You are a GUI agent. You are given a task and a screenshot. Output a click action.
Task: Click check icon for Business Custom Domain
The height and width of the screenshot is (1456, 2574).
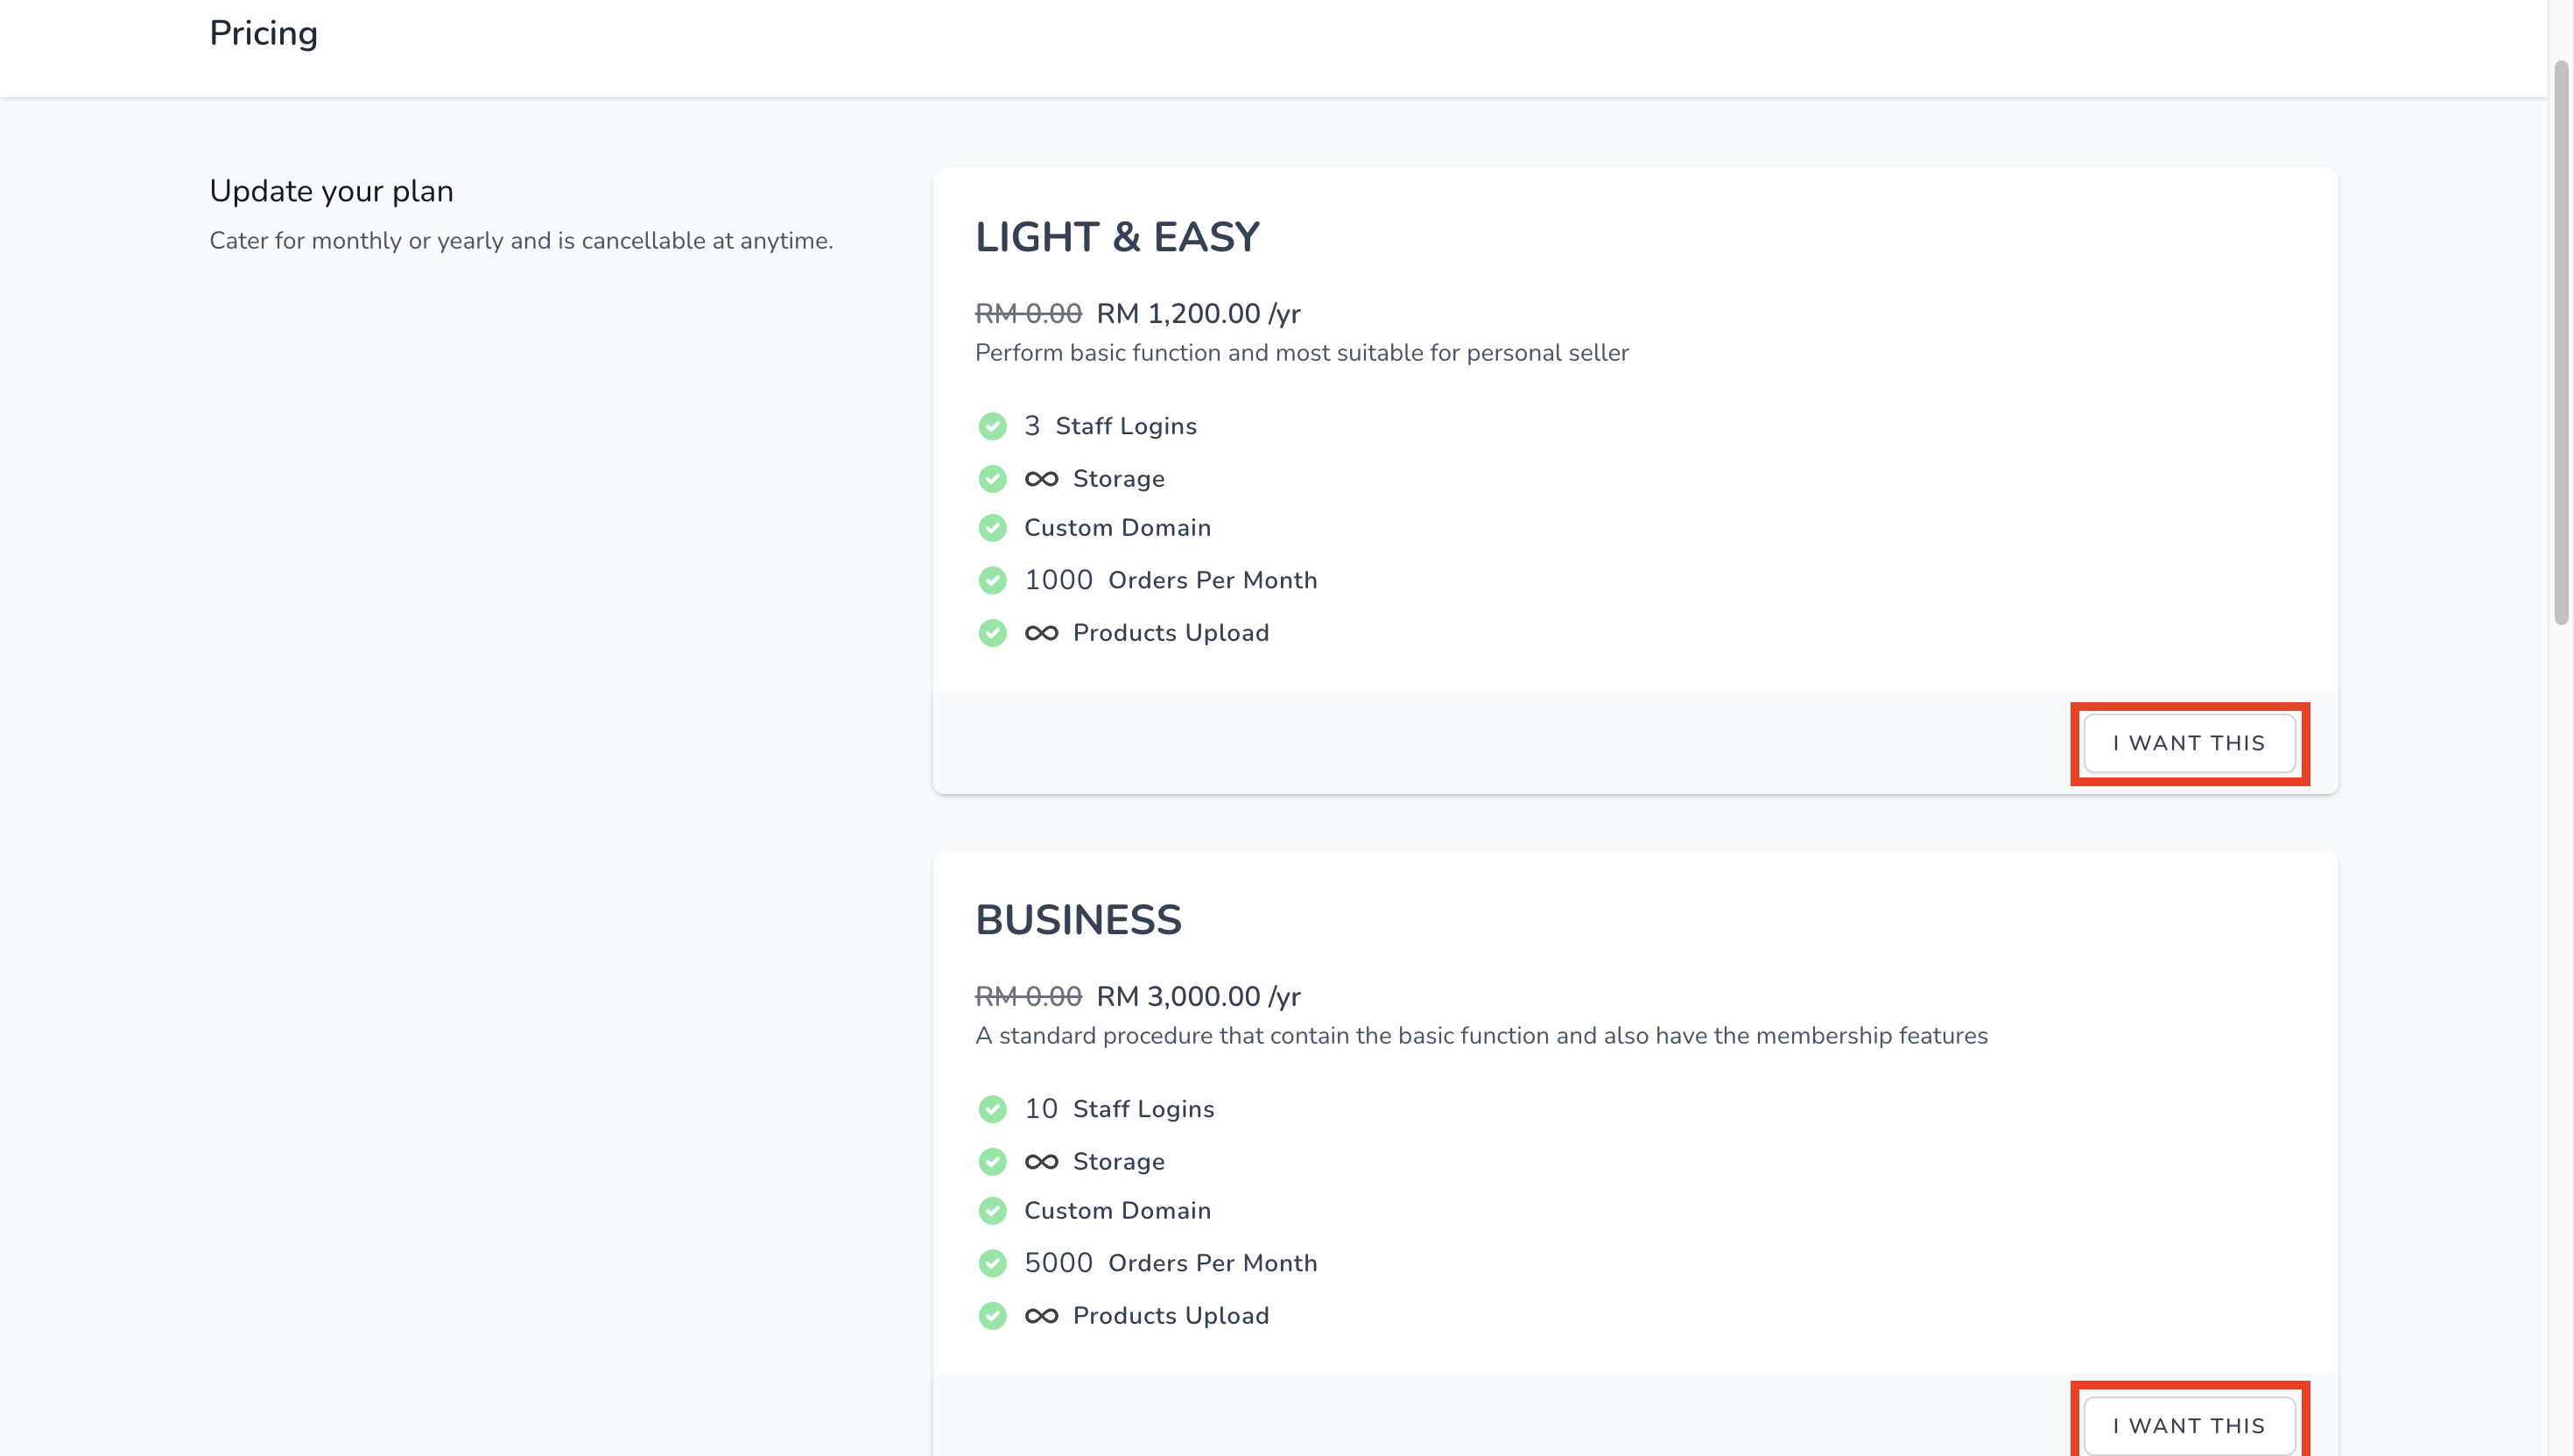point(992,1210)
